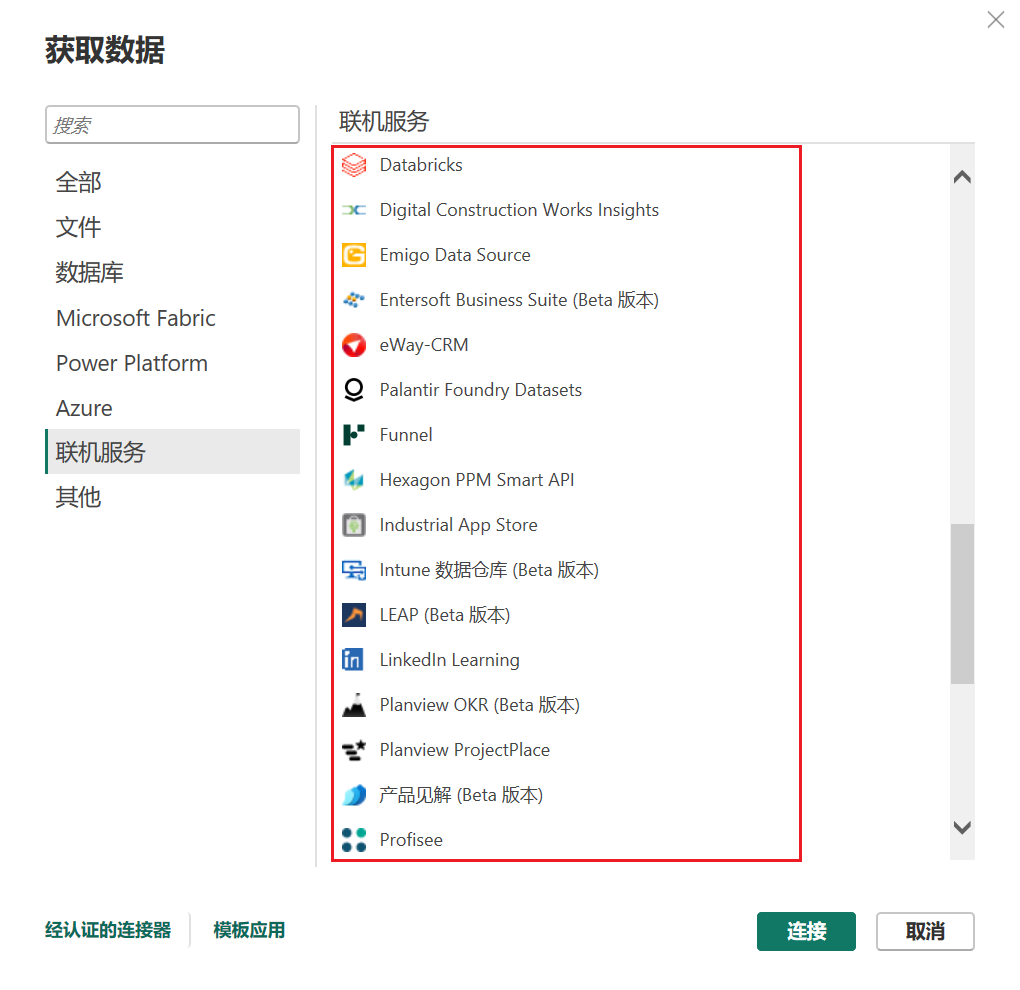Viewport: 1020px width, 990px height.
Task: Click the Databricks connector icon
Action: 354,165
